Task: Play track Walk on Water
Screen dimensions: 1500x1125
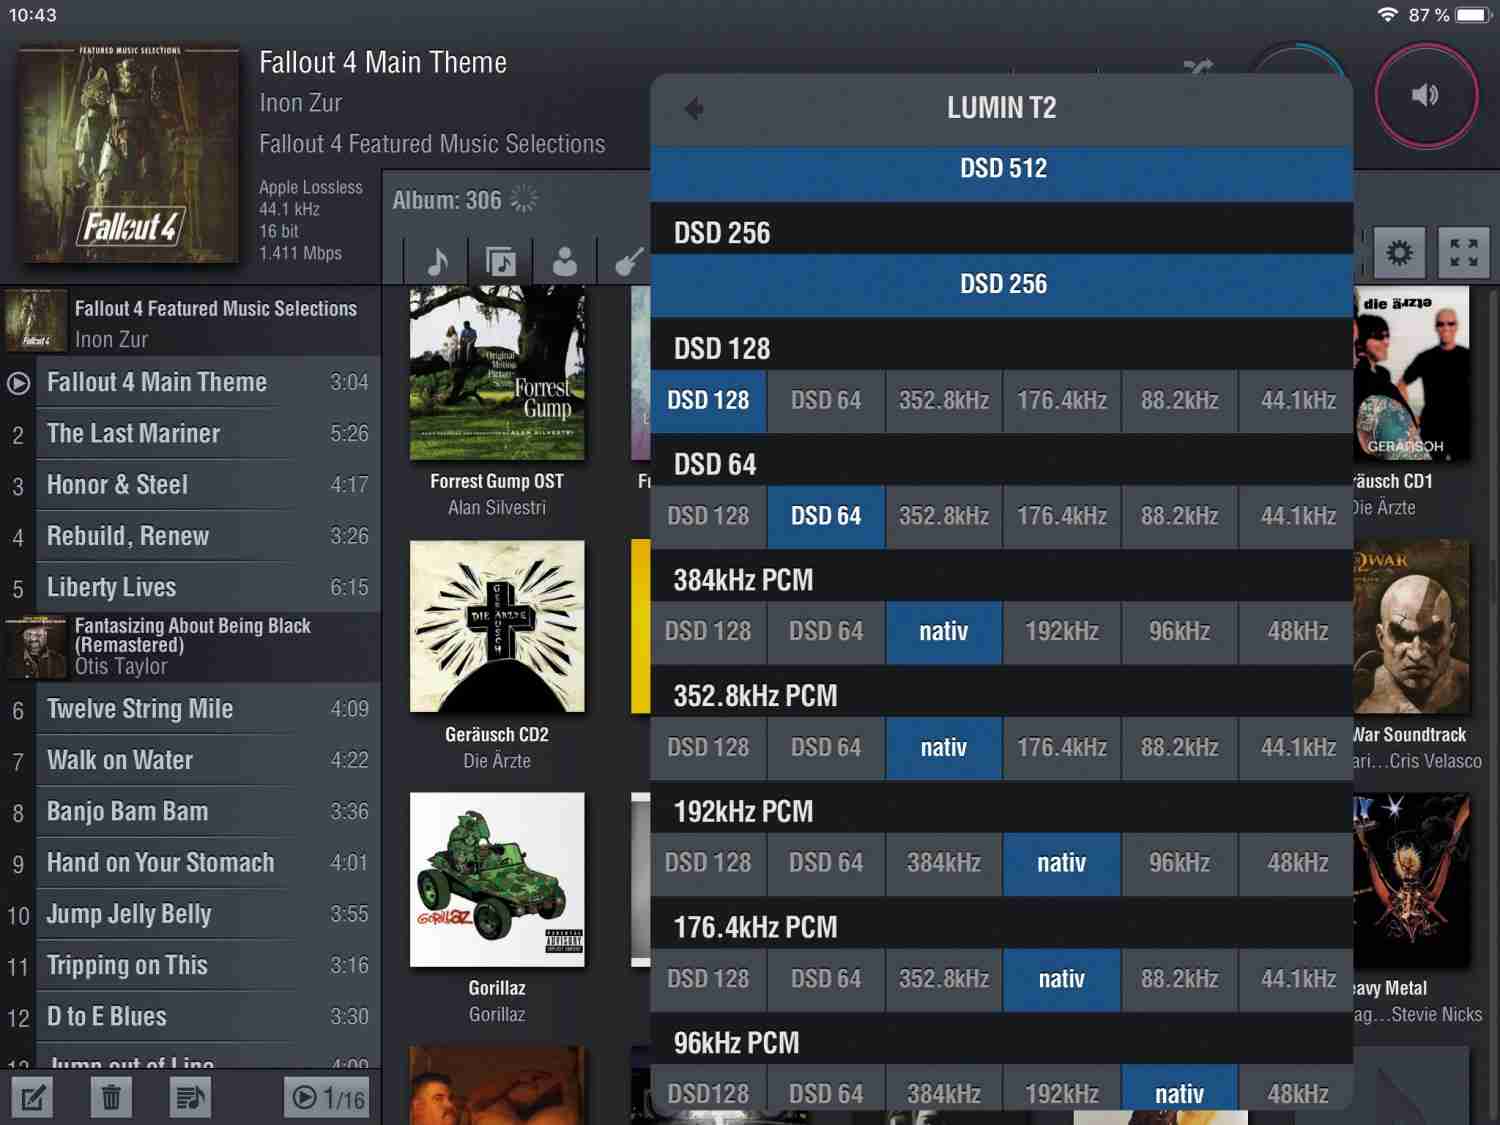Action: pyautogui.click(x=190, y=761)
